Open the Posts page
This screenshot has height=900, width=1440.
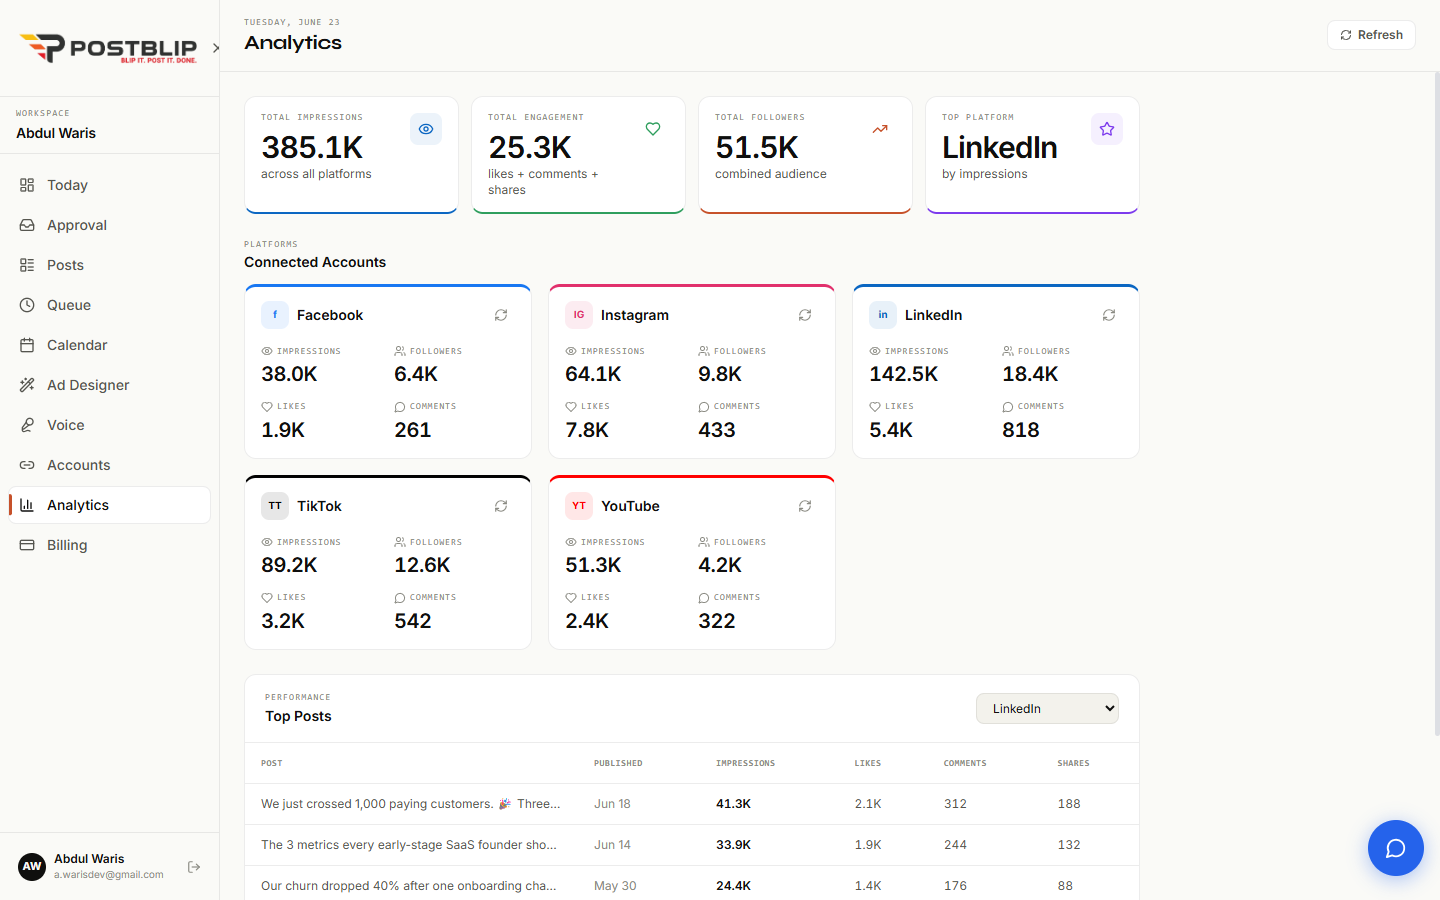point(110,265)
